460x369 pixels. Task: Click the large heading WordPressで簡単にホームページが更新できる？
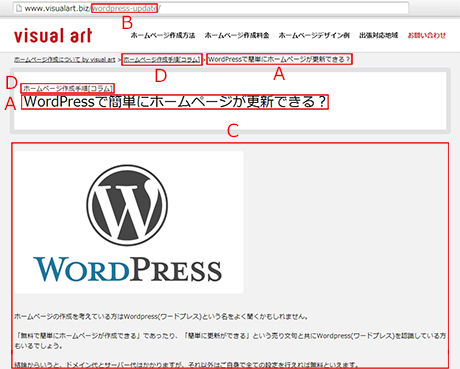click(x=175, y=102)
